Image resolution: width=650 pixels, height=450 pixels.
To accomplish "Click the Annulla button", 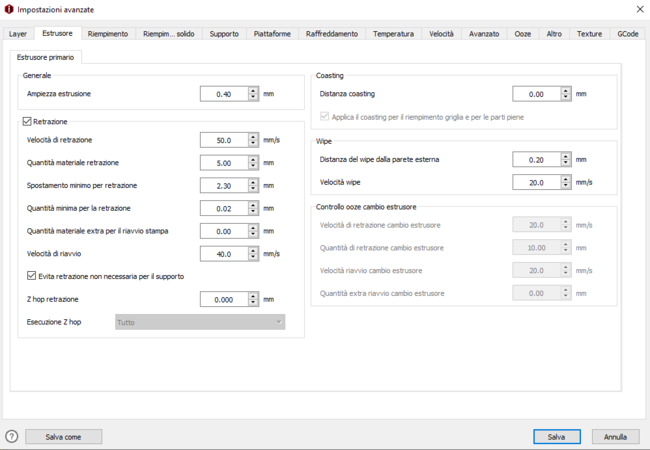I will 615,437.
